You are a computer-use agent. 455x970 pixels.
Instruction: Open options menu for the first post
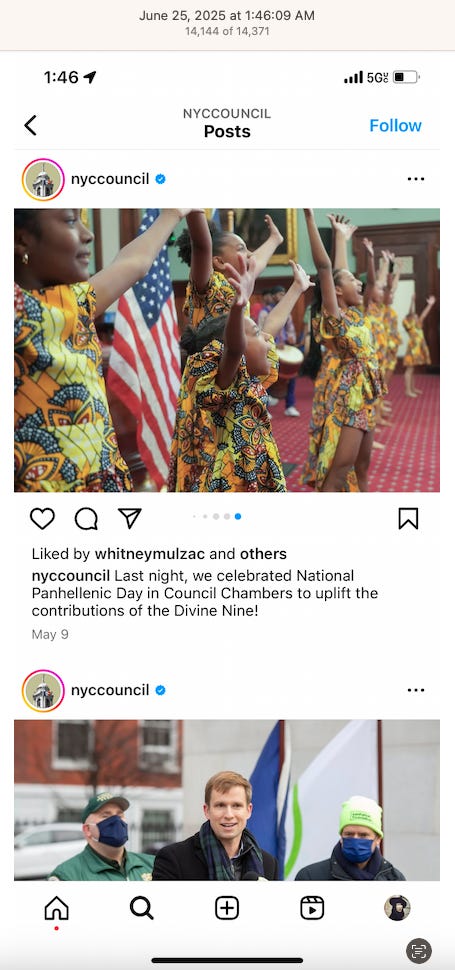[415, 179]
